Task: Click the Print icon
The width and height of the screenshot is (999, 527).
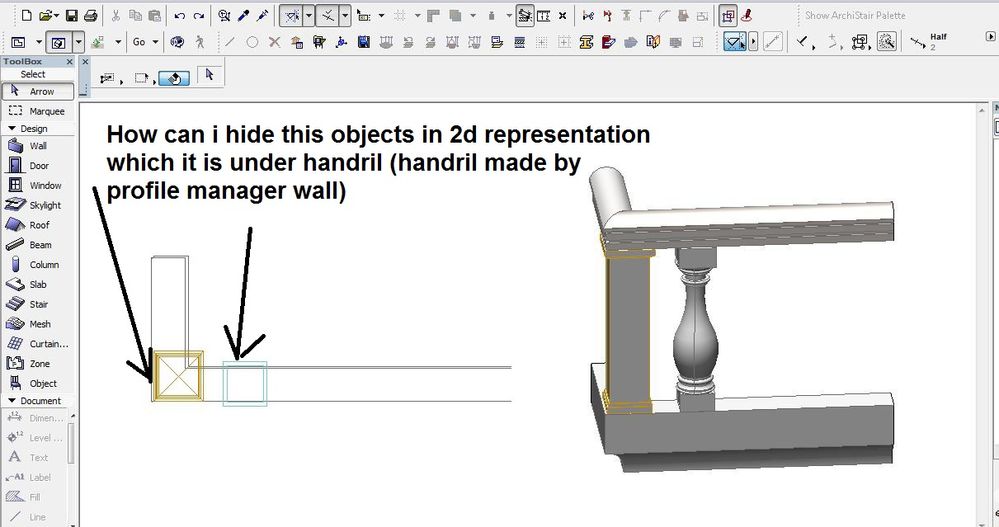Action: pos(90,15)
